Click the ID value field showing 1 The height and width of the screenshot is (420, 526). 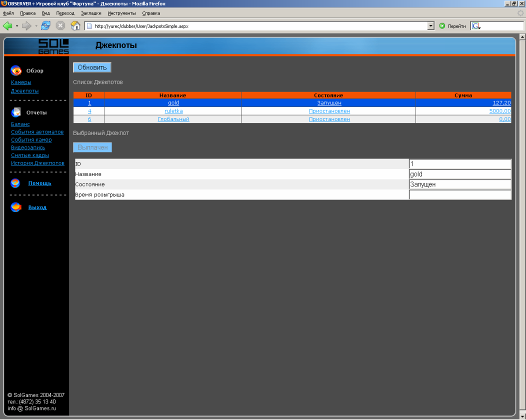coord(460,164)
